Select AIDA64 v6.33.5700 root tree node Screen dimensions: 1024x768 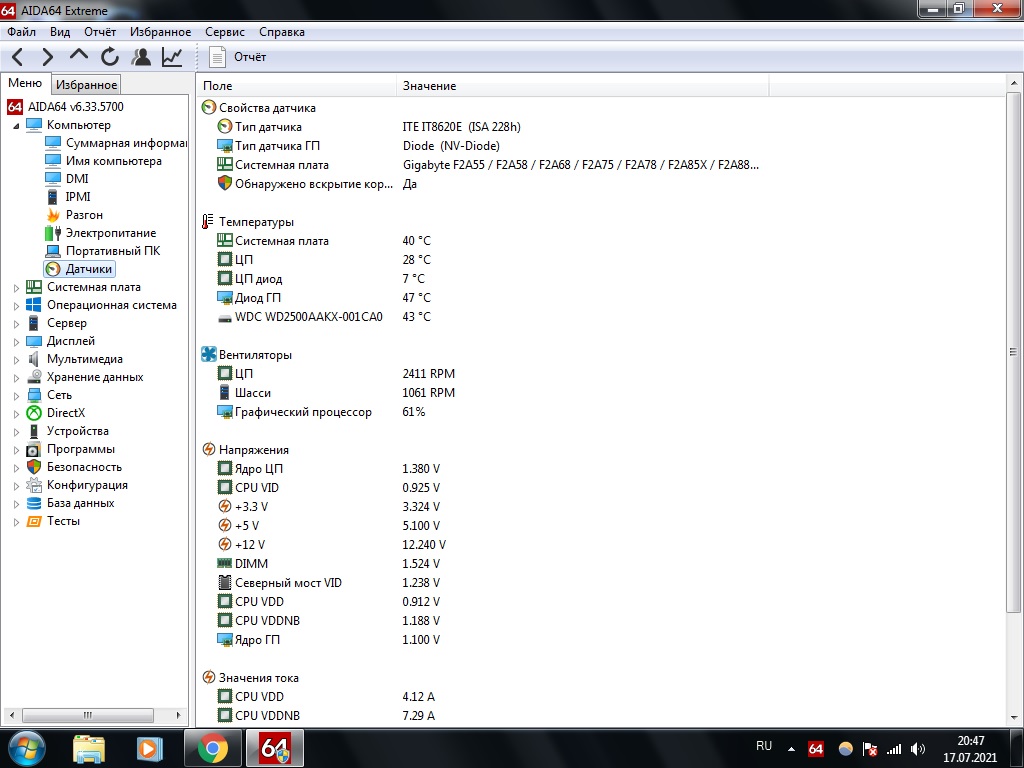[x=76, y=106]
